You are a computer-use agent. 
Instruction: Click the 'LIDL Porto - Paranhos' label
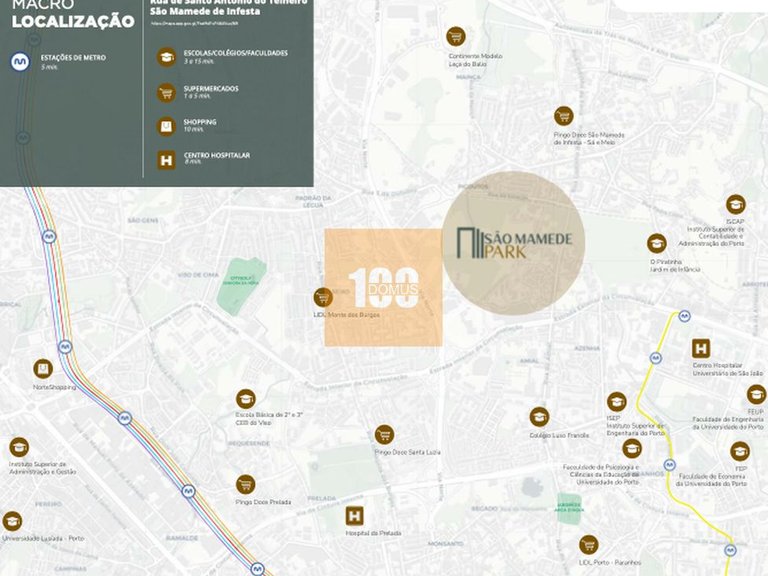click(610, 562)
